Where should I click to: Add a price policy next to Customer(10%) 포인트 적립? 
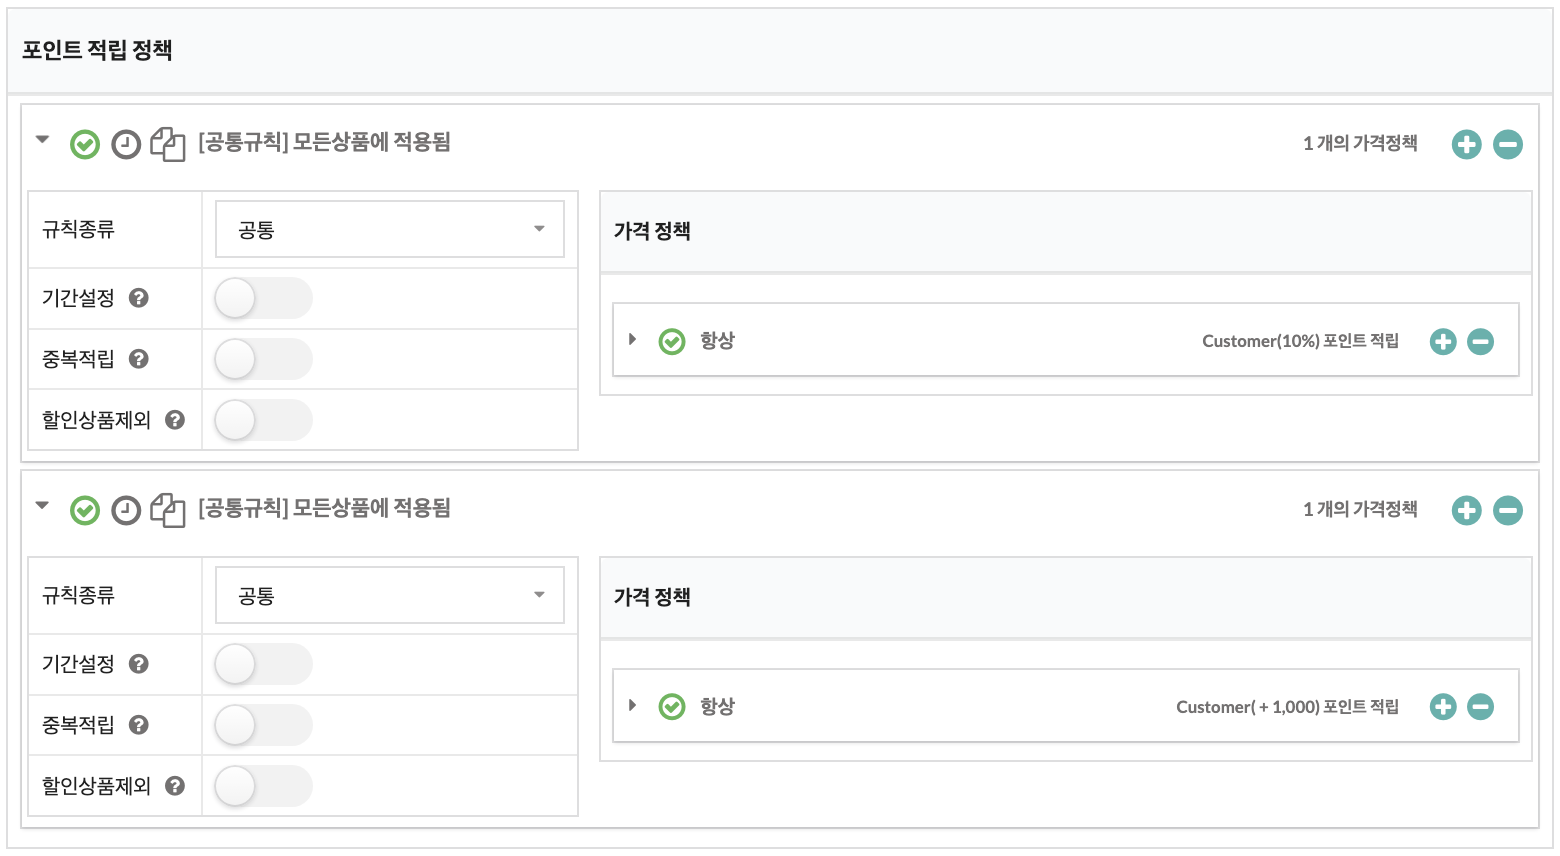1443,342
